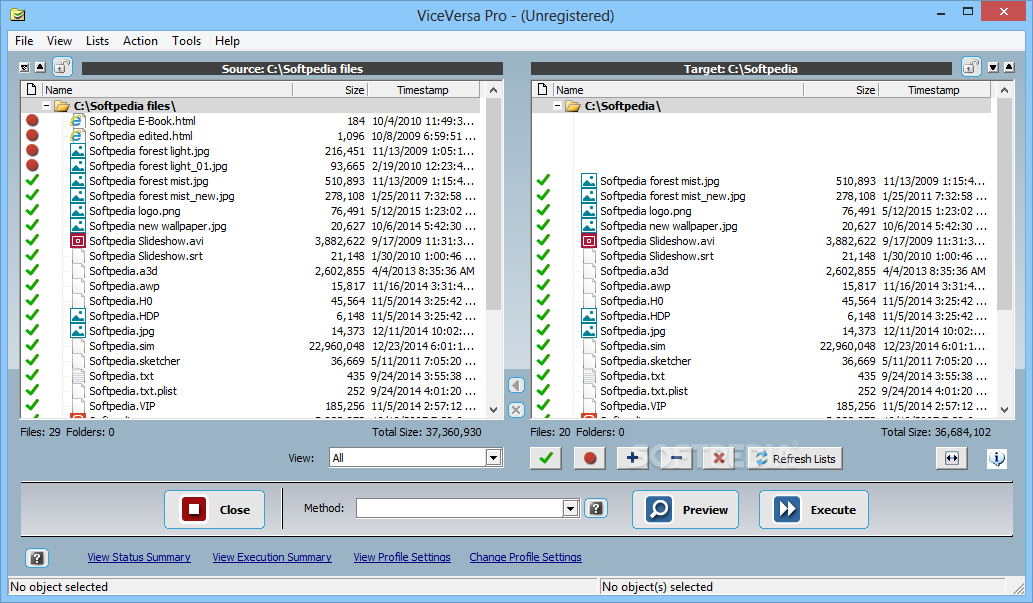Open the View Execution Summary link

pos(271,557)
